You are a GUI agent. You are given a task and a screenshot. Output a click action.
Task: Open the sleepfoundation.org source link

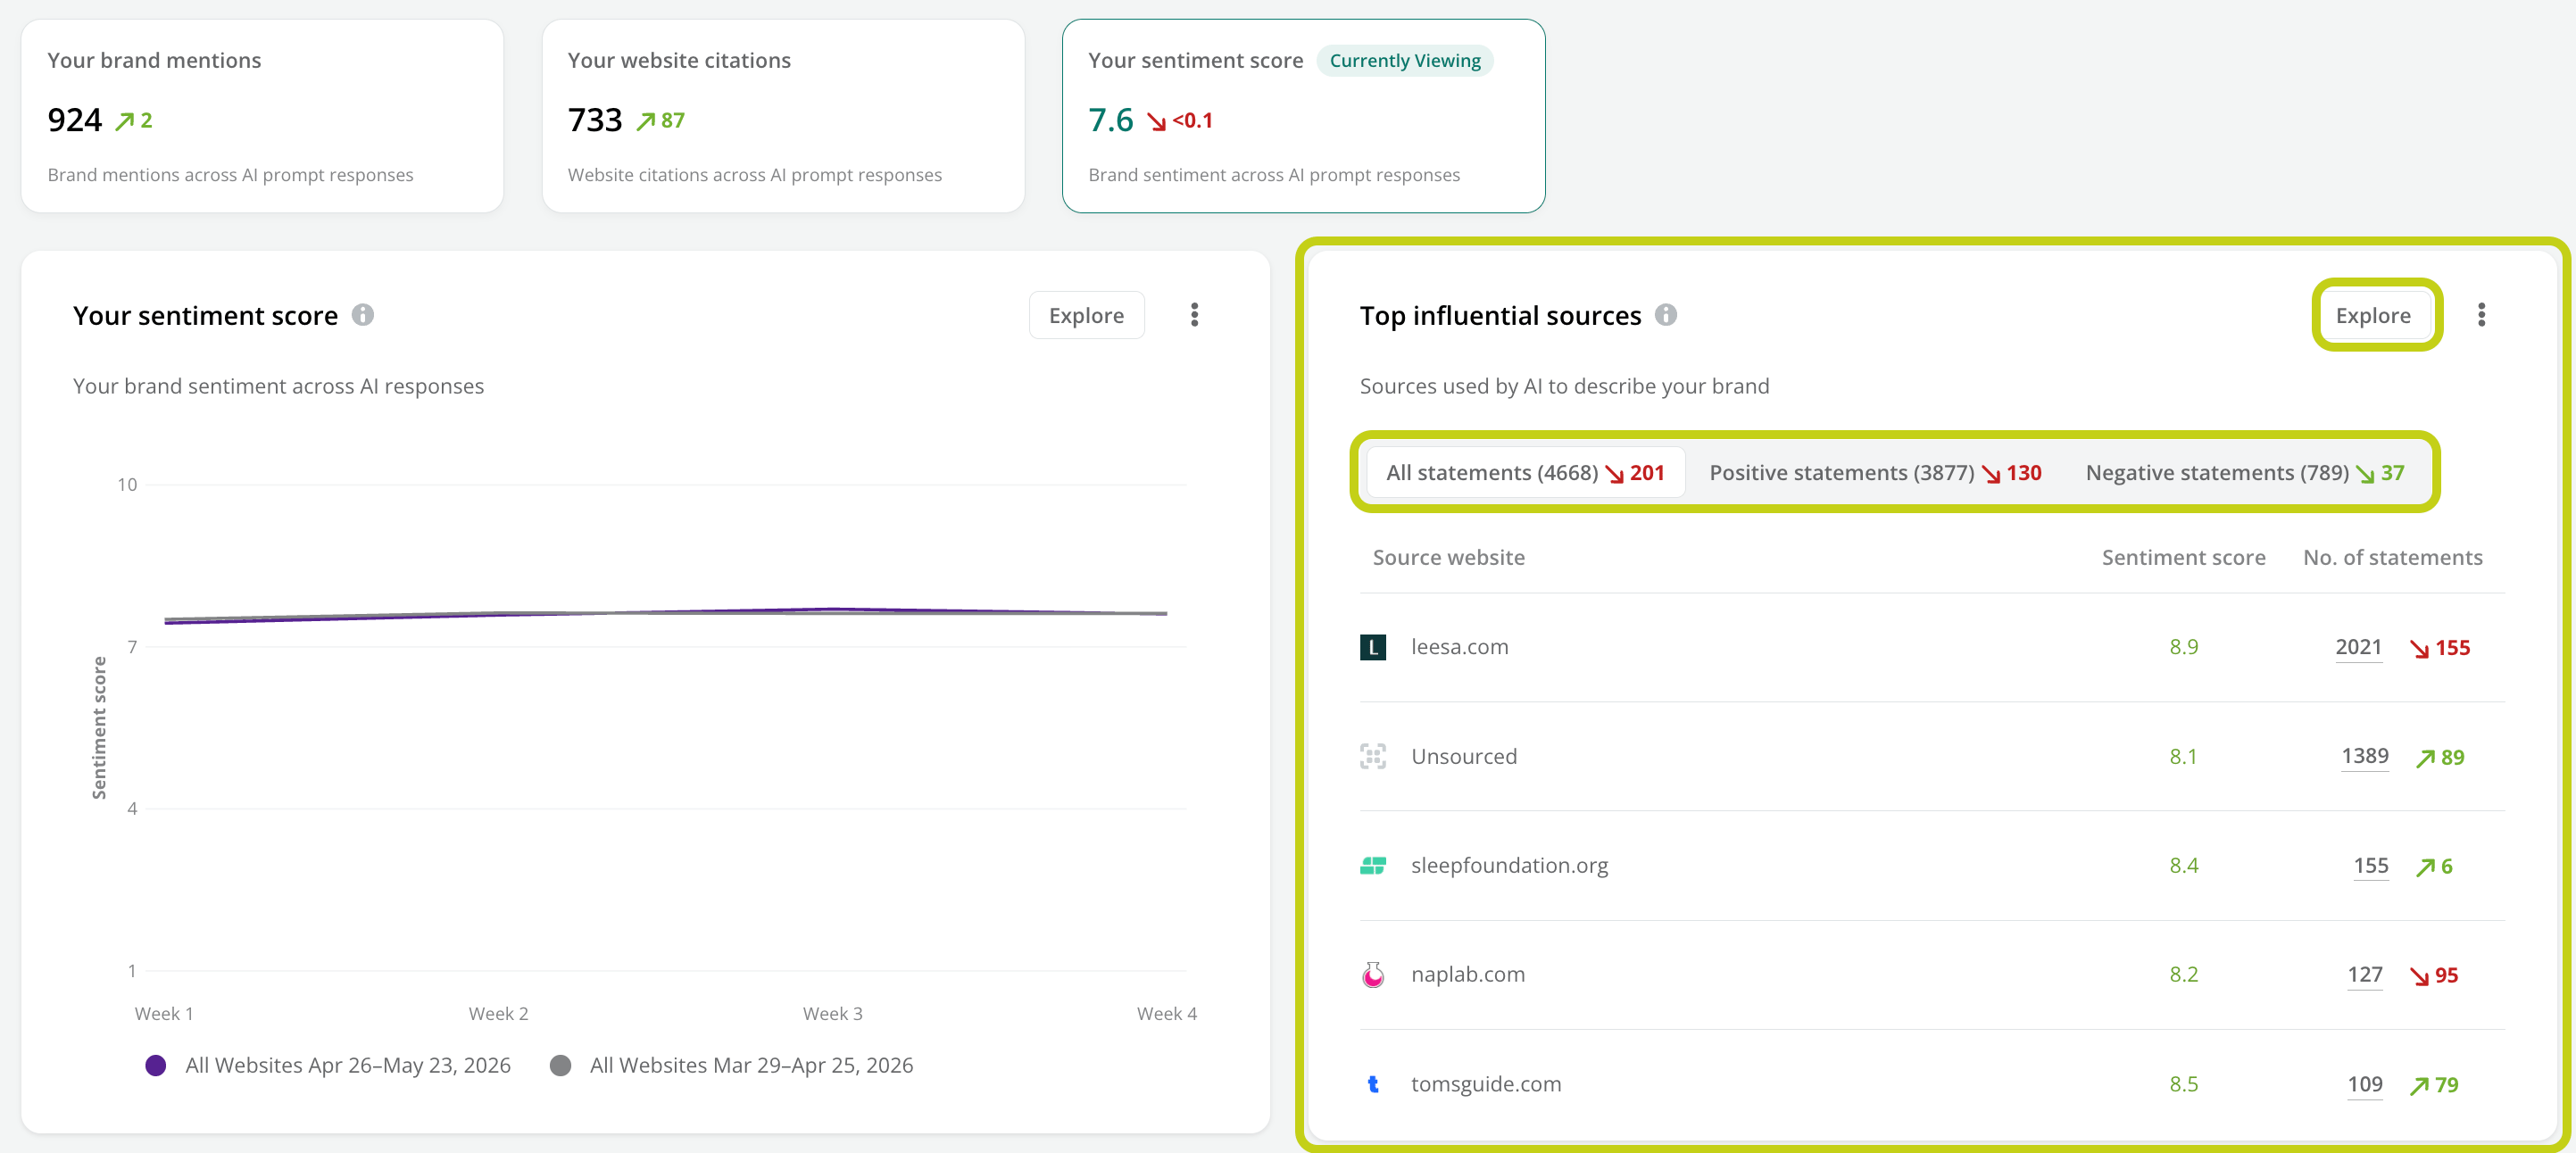coord(1509,865)
